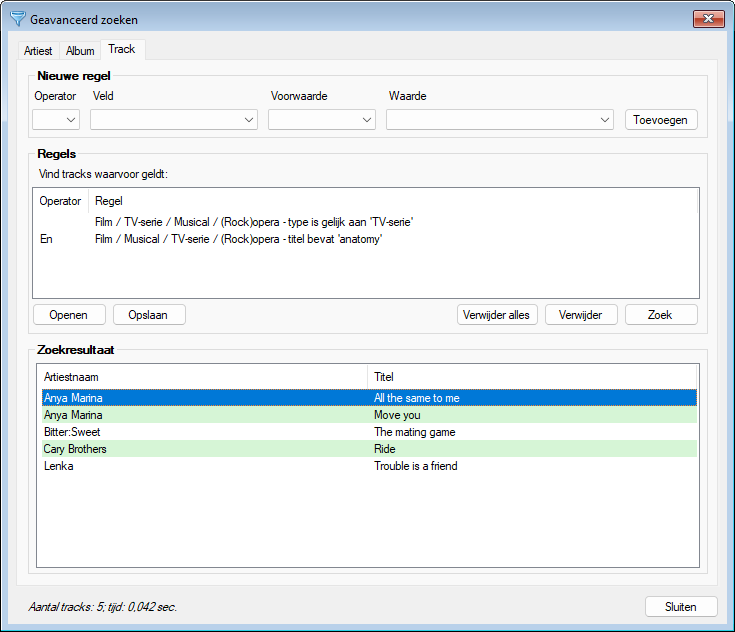Switch to the Album tab

[80, 51]
